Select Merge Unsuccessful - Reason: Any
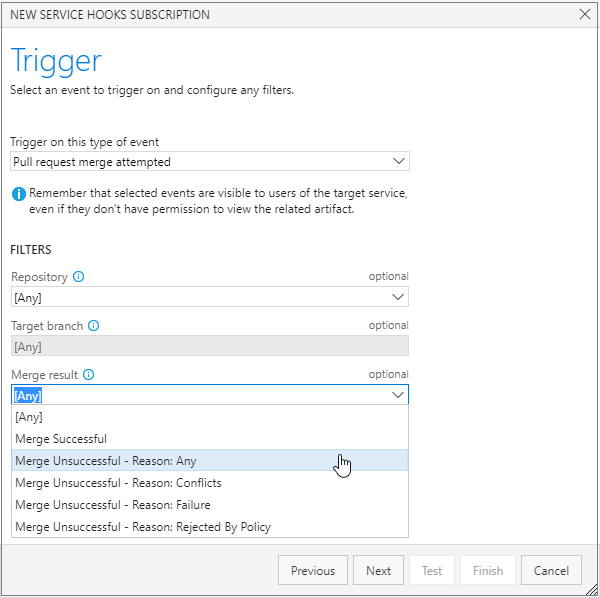The width and height of the screenshot is (600, 598). [210, 461]
